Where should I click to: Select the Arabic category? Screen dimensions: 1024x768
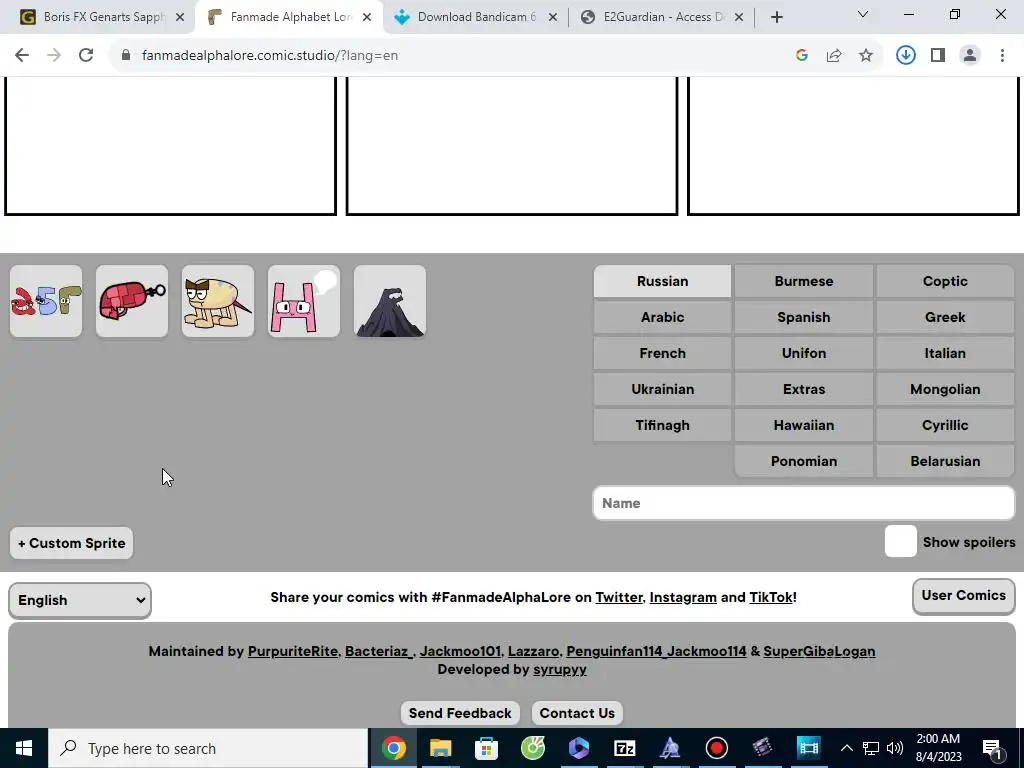click(x=662, y=317)
